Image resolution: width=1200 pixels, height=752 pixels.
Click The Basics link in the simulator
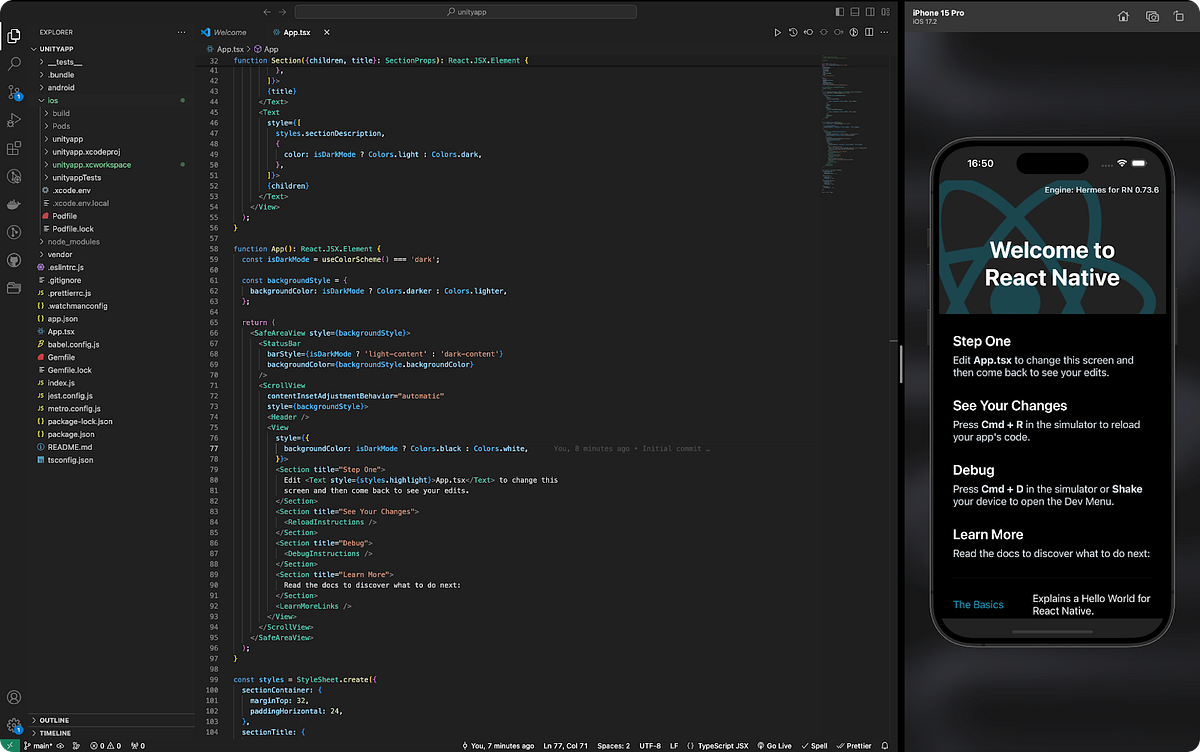[978, 604]
